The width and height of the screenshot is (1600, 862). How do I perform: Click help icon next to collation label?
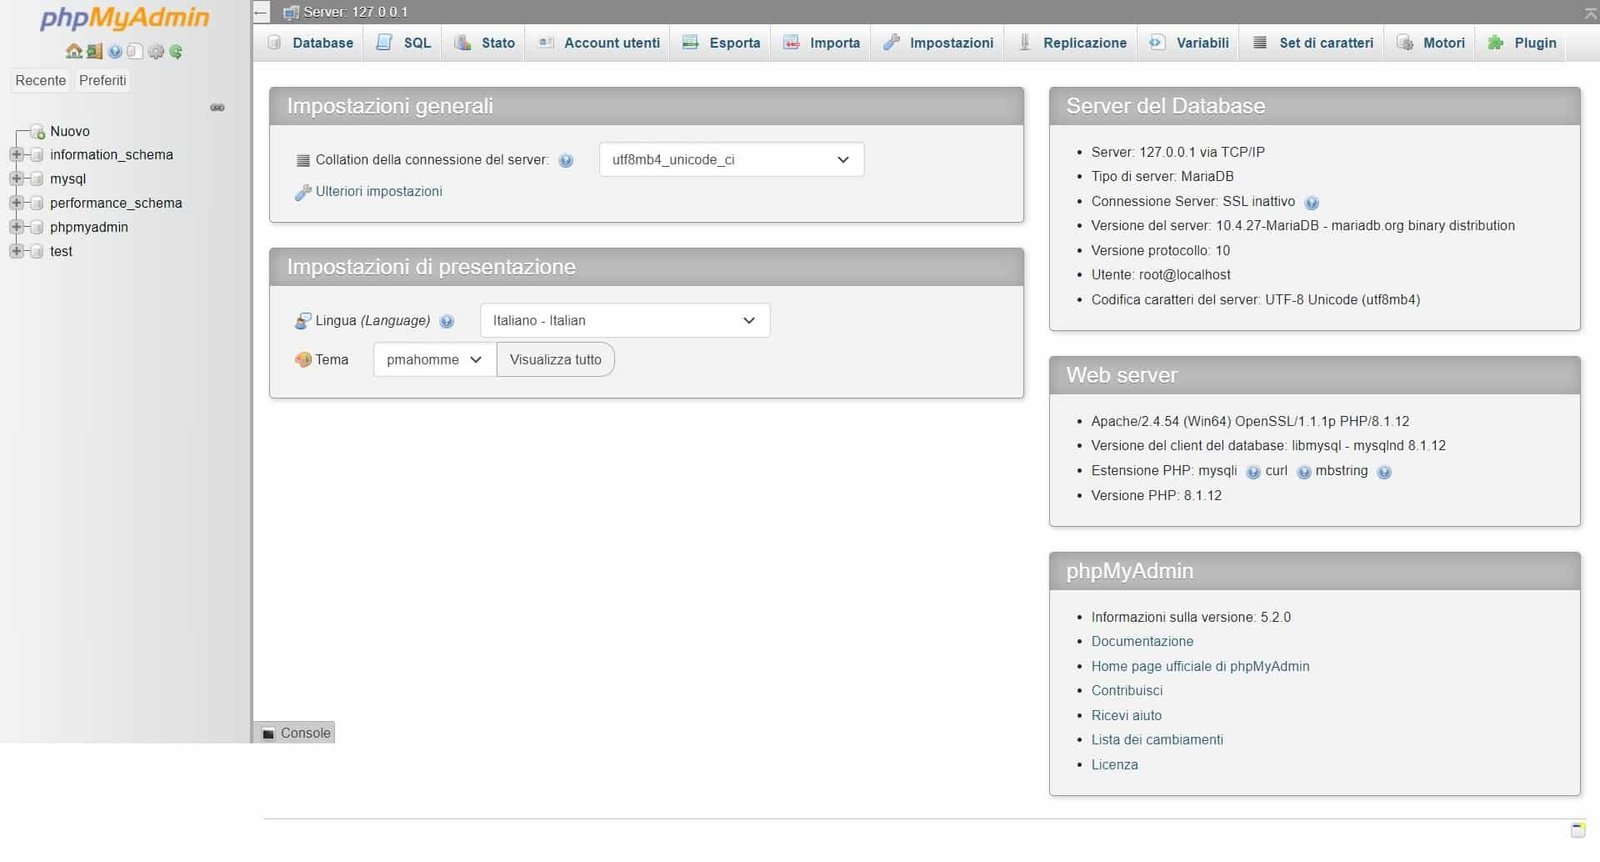coord(566,161)
